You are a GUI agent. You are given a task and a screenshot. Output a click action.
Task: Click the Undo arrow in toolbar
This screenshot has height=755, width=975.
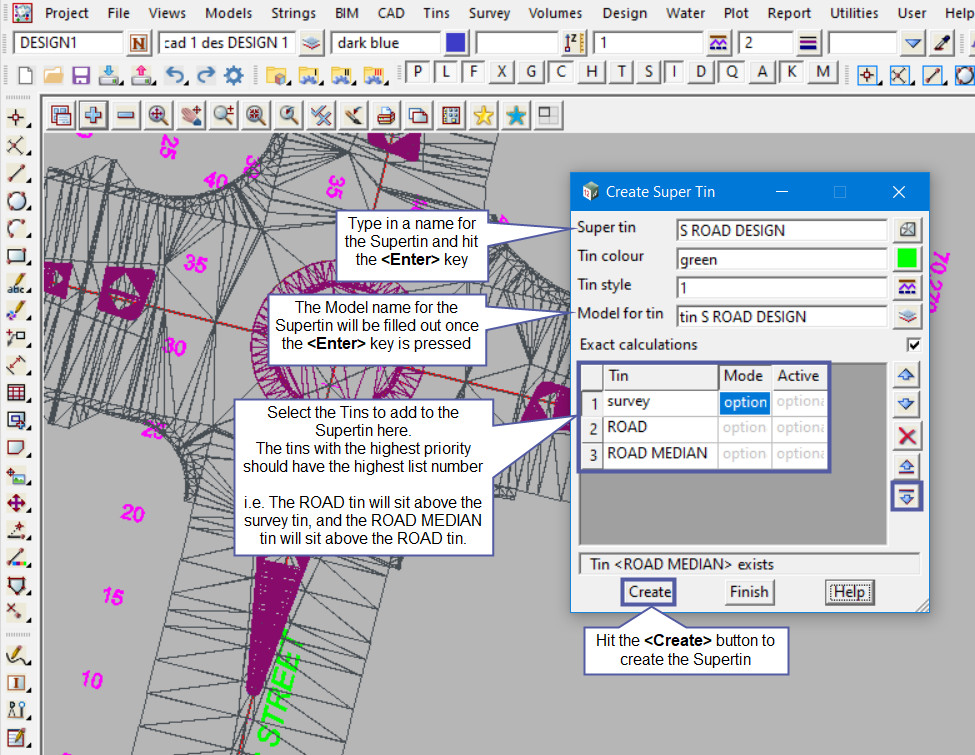point(175,74)
